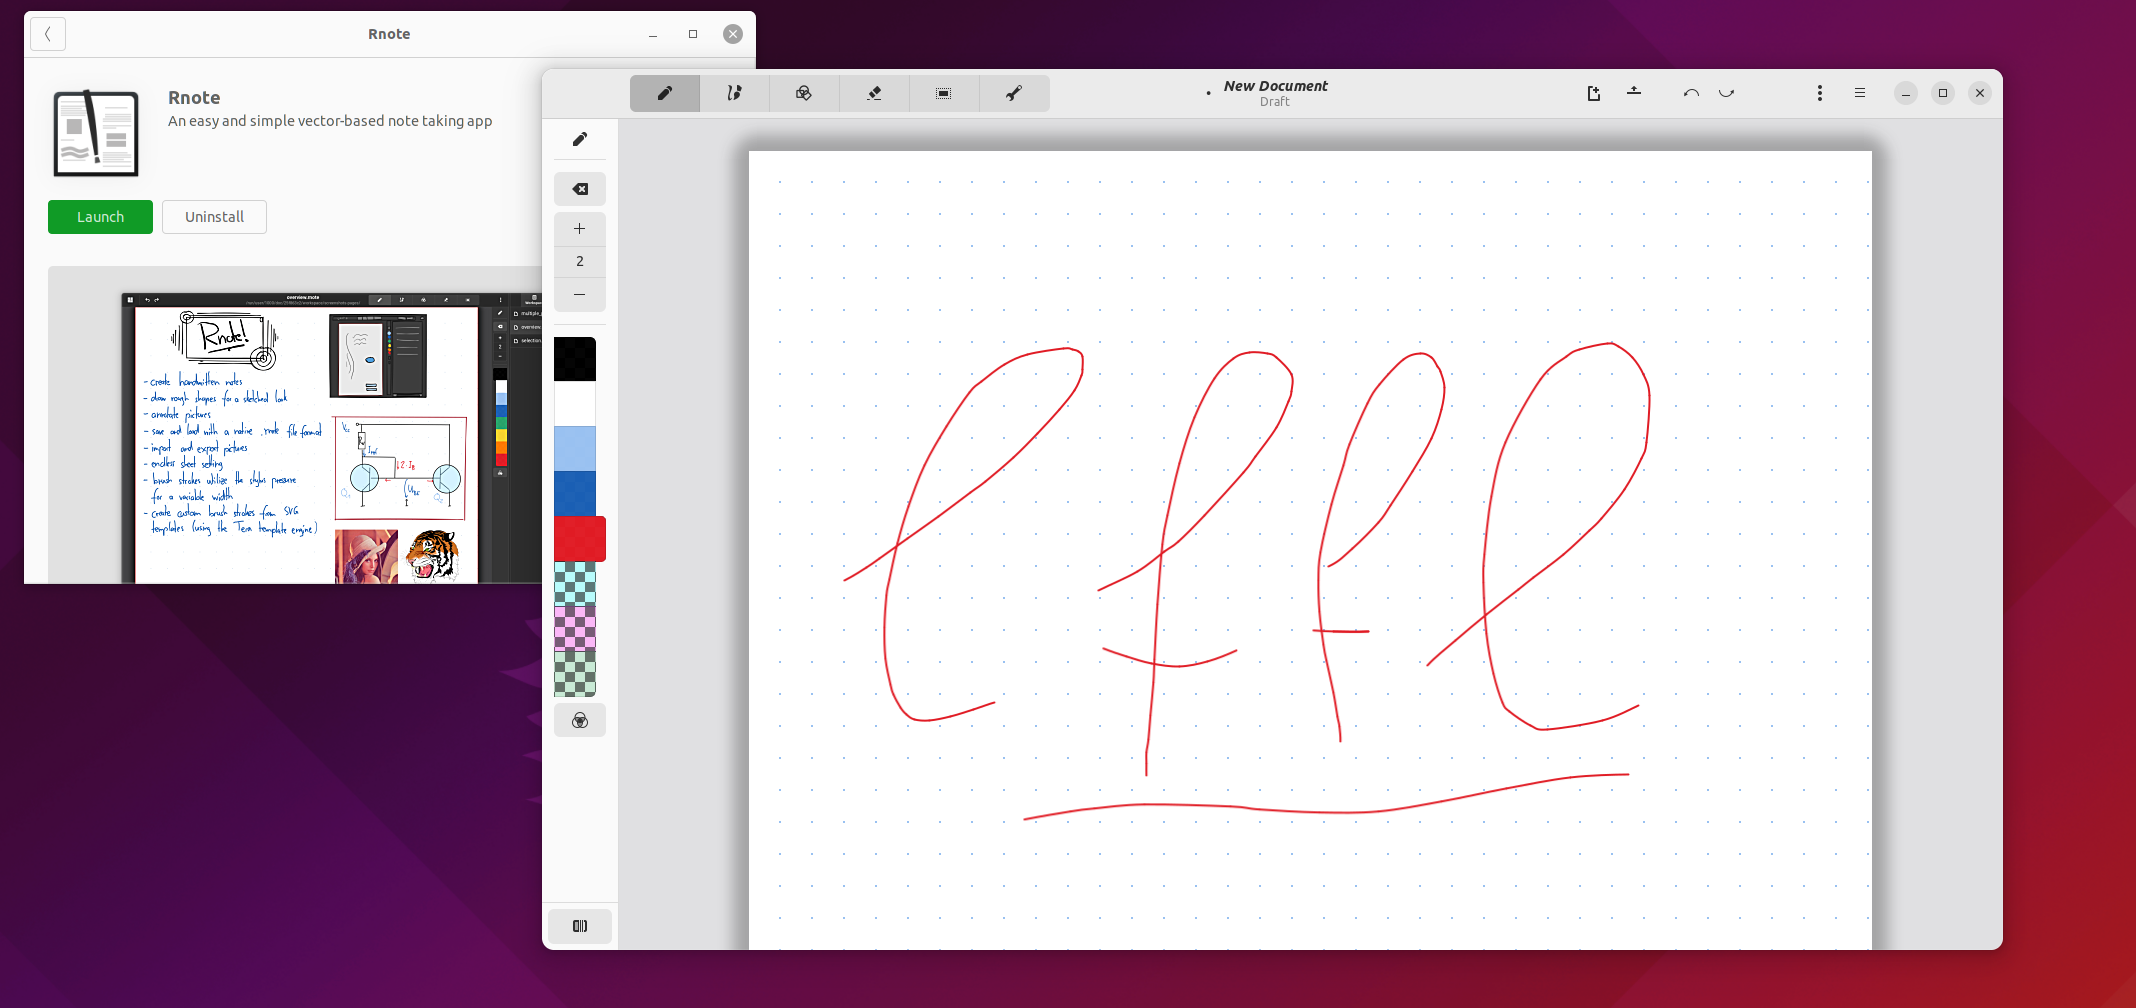Toggle the stroke style option below color swatches

(x=580, y=719)
